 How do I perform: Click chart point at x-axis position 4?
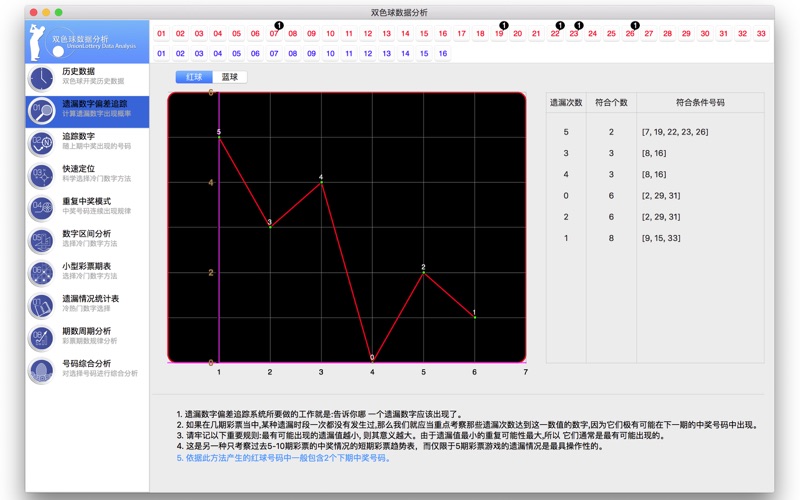pyautogui.click(x=372, y=361)
